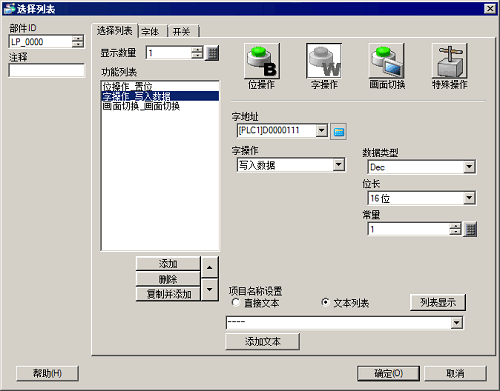
Task: Click the 部件ID LP_0000 field
Action: [41, 42]
